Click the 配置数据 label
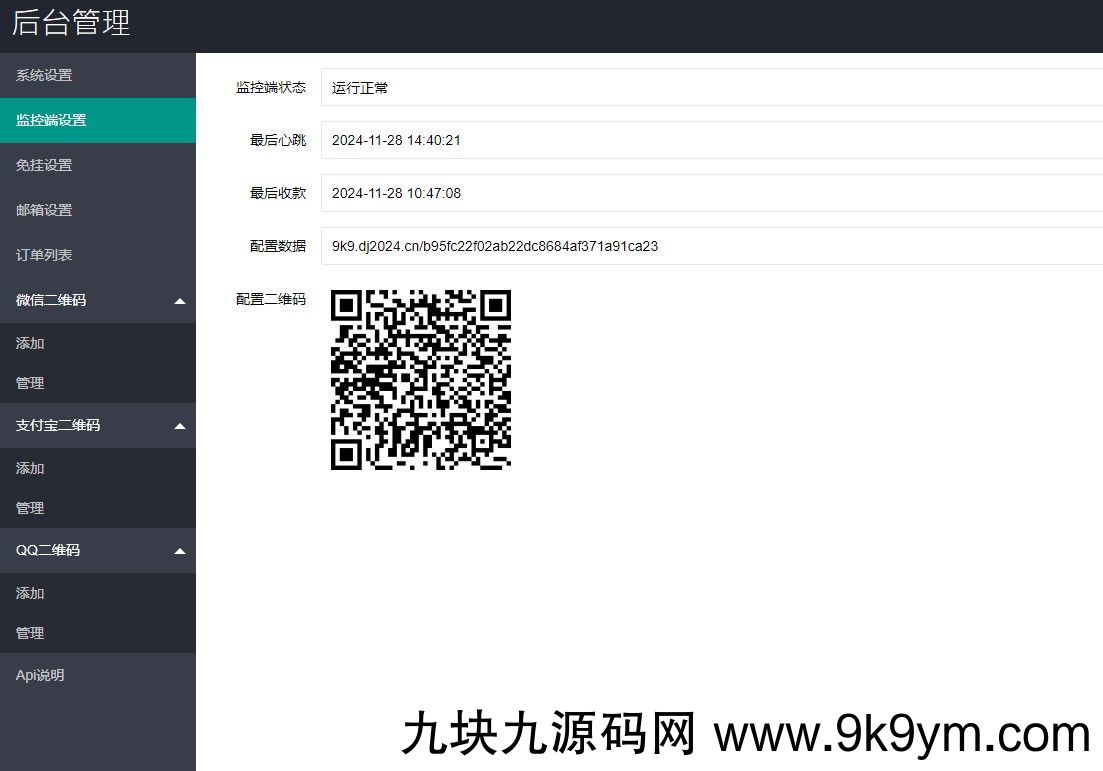Image resolution: width=1103 pixels, height=771 pixels. 278,246
